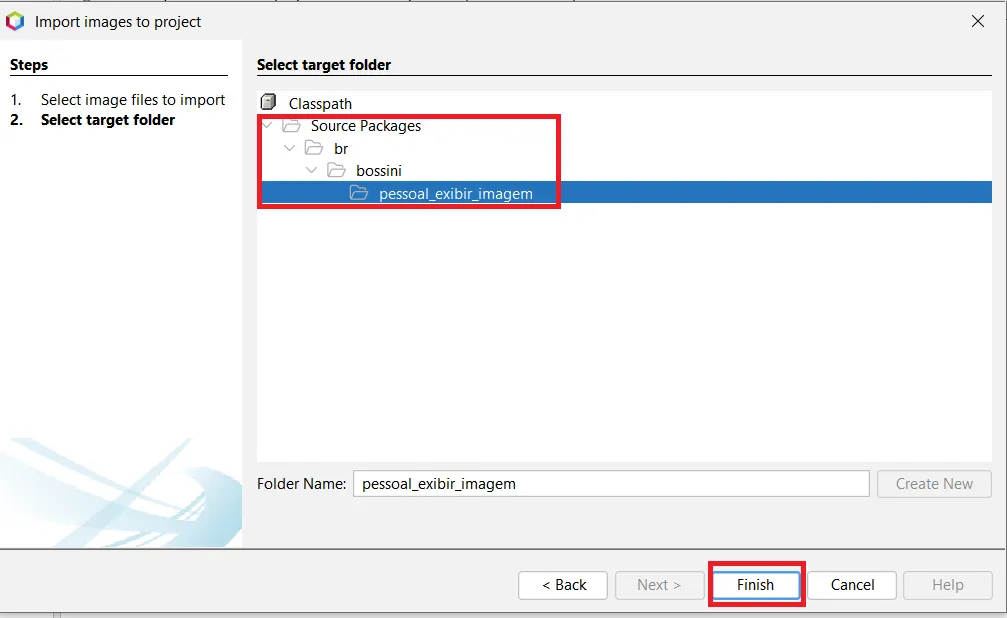Go back with the Back button
Screen dimensions: 1007x618
tap(563, 585)
